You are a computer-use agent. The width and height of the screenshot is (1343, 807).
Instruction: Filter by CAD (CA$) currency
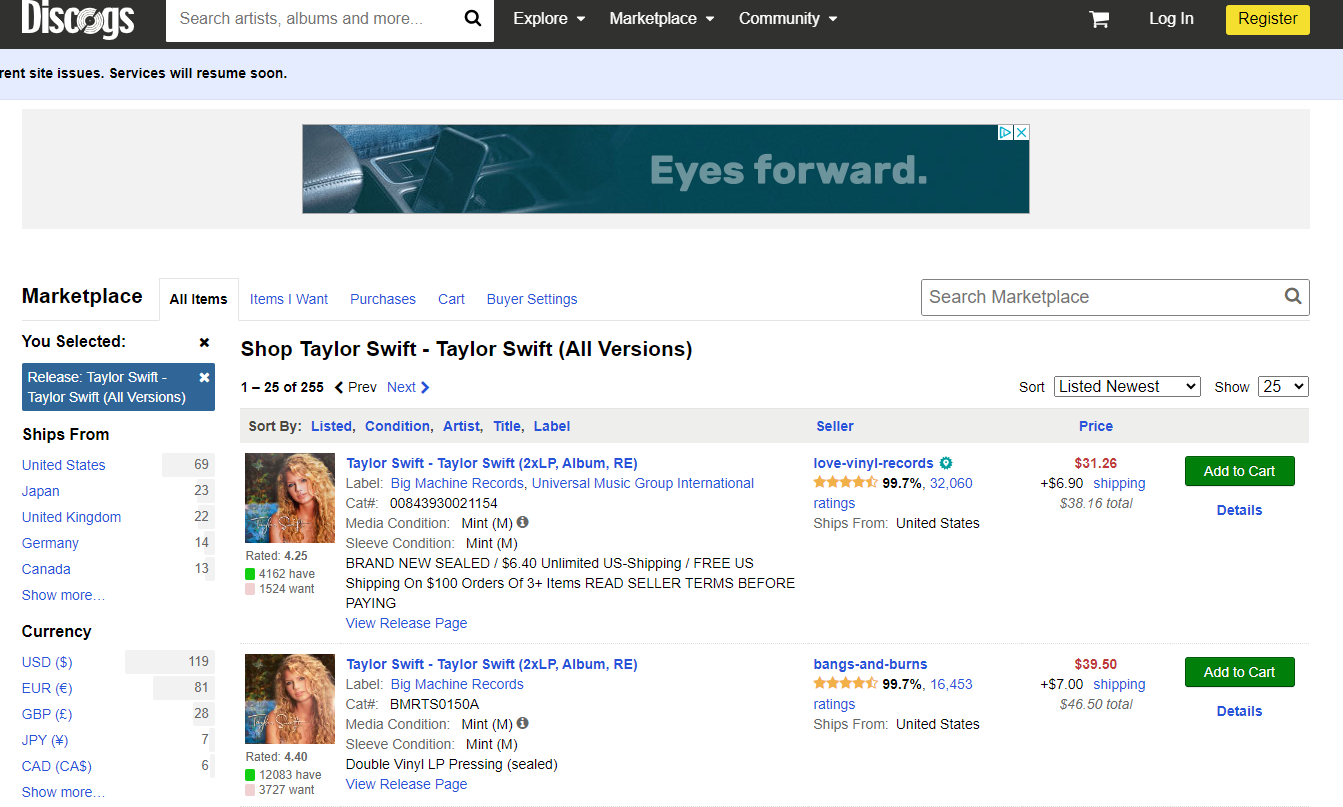57,766
